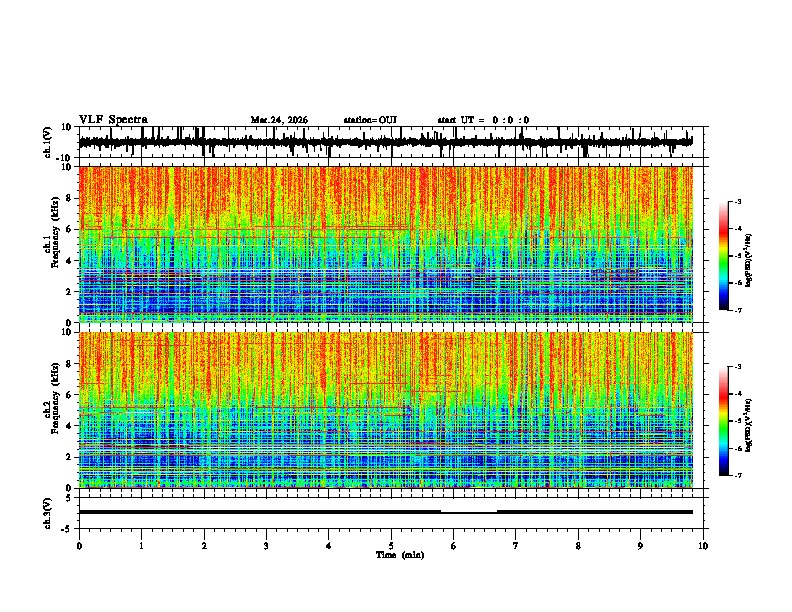The image size is (792, 612).
Task: Click the ch.1 voltage waveform trace
Action: point(386,142)
